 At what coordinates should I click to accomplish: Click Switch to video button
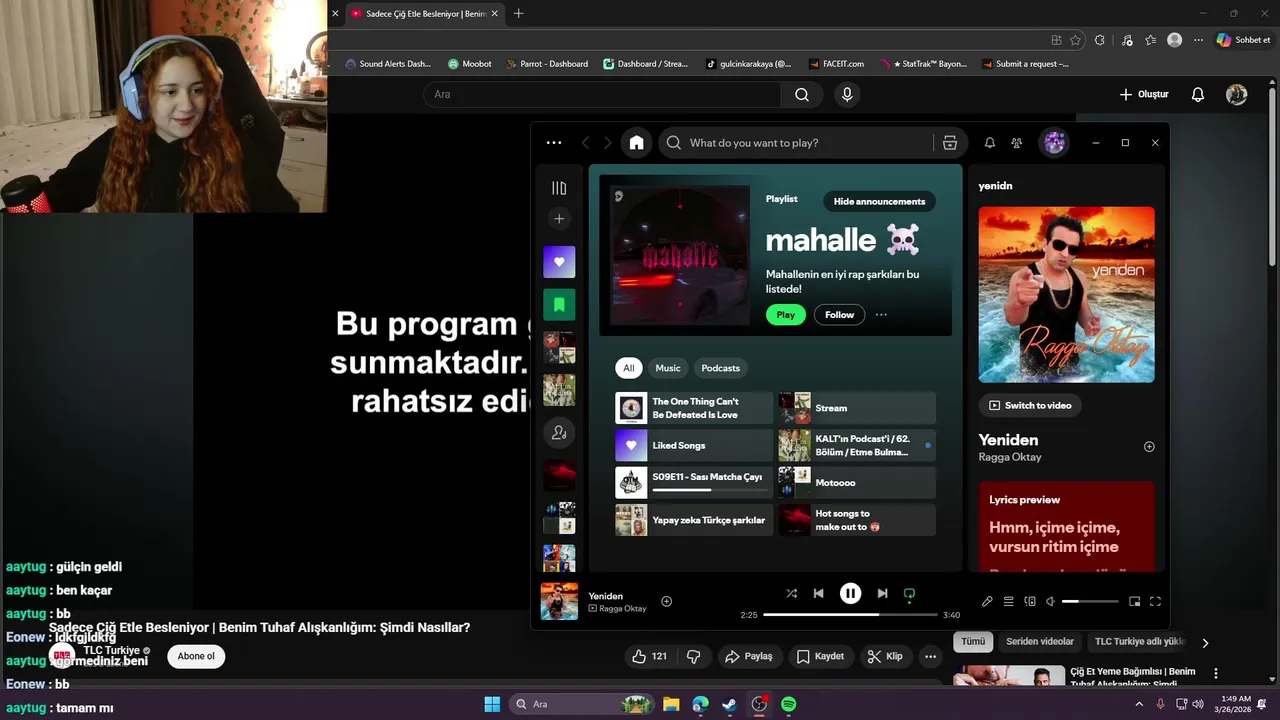tap(1030, 405)
